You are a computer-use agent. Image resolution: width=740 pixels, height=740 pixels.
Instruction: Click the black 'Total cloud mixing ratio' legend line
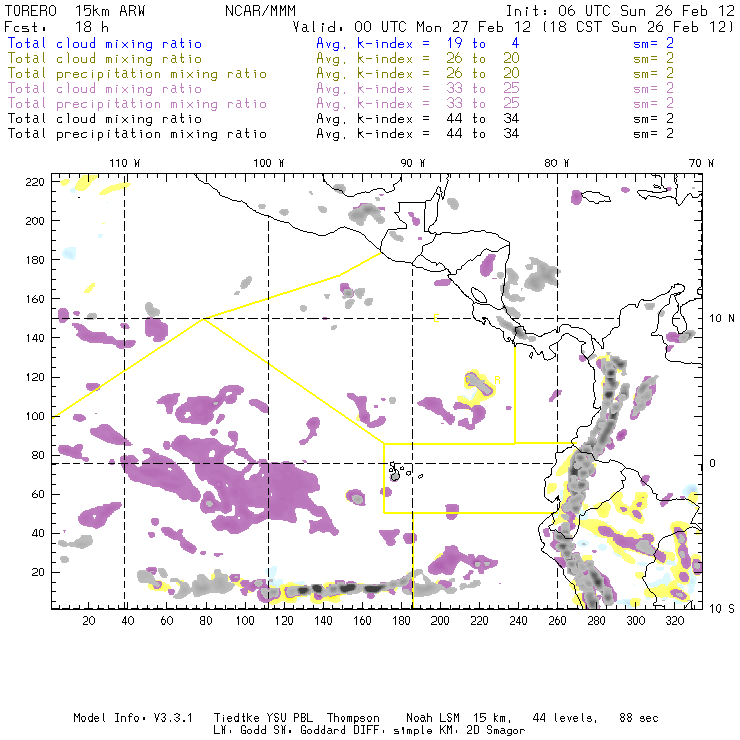pos(105,118)
